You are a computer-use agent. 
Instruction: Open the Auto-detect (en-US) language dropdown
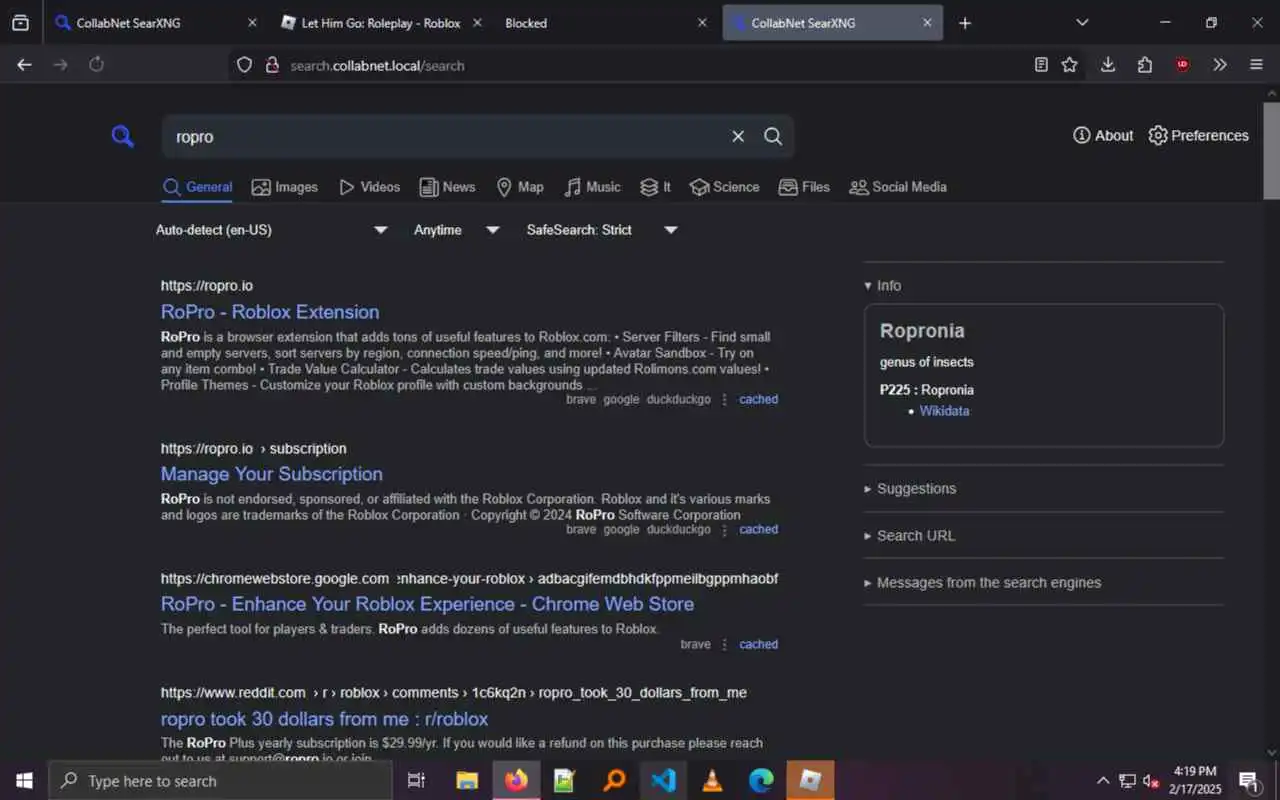click(x=271, y=230)
